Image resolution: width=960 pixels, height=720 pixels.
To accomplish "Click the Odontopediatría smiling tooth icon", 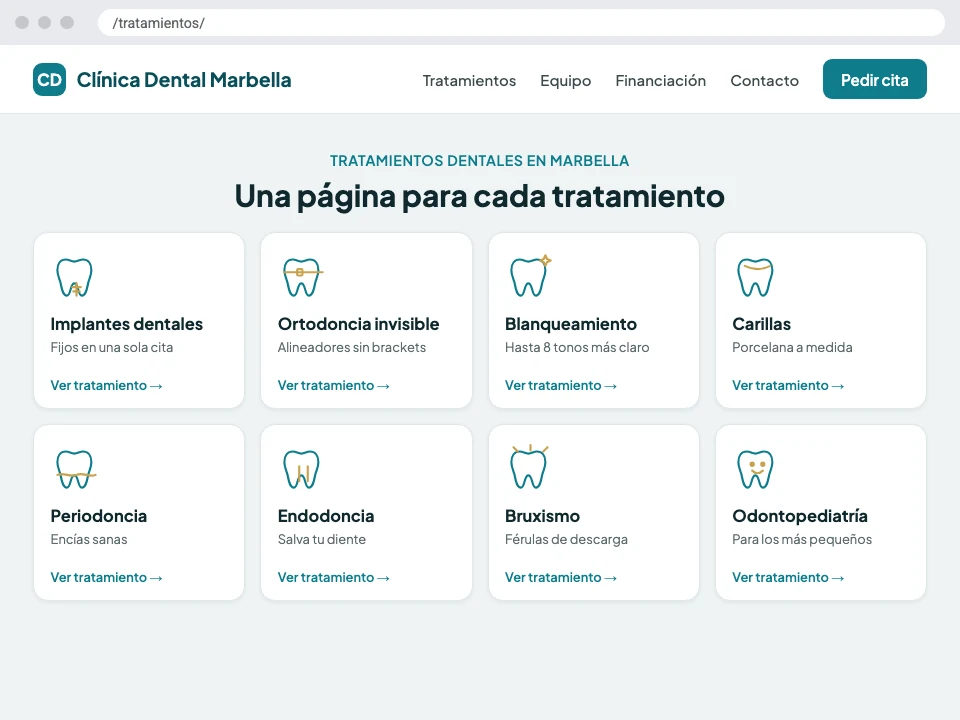I will (756, 470).
